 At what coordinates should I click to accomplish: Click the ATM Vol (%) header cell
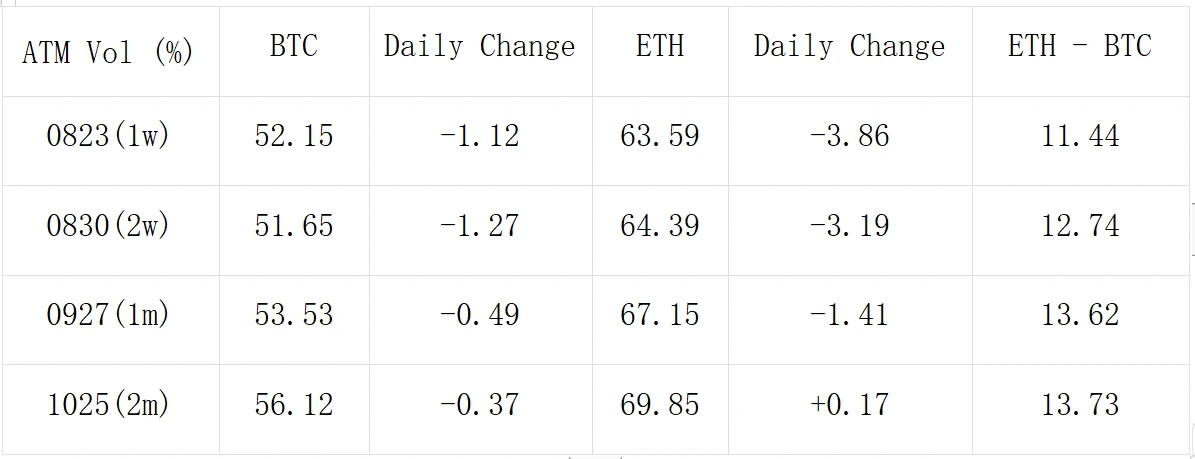point(108,52)
